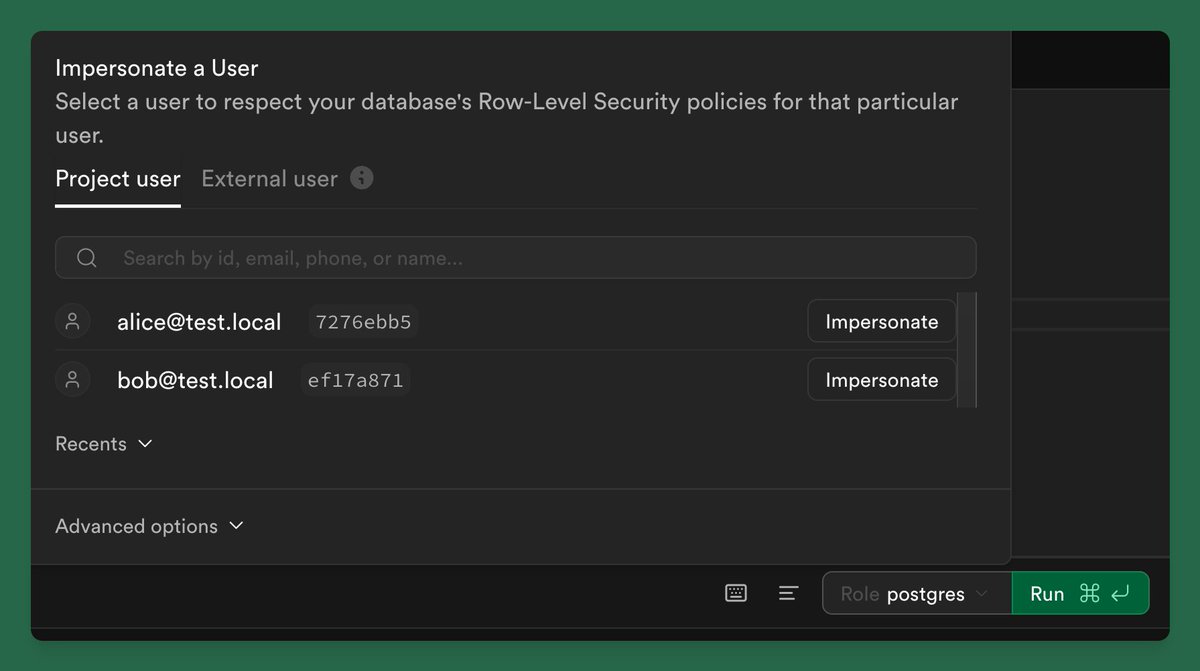Click the return arrow icon on Run
Screen dimensions: 1200x671
[1120, 594]
